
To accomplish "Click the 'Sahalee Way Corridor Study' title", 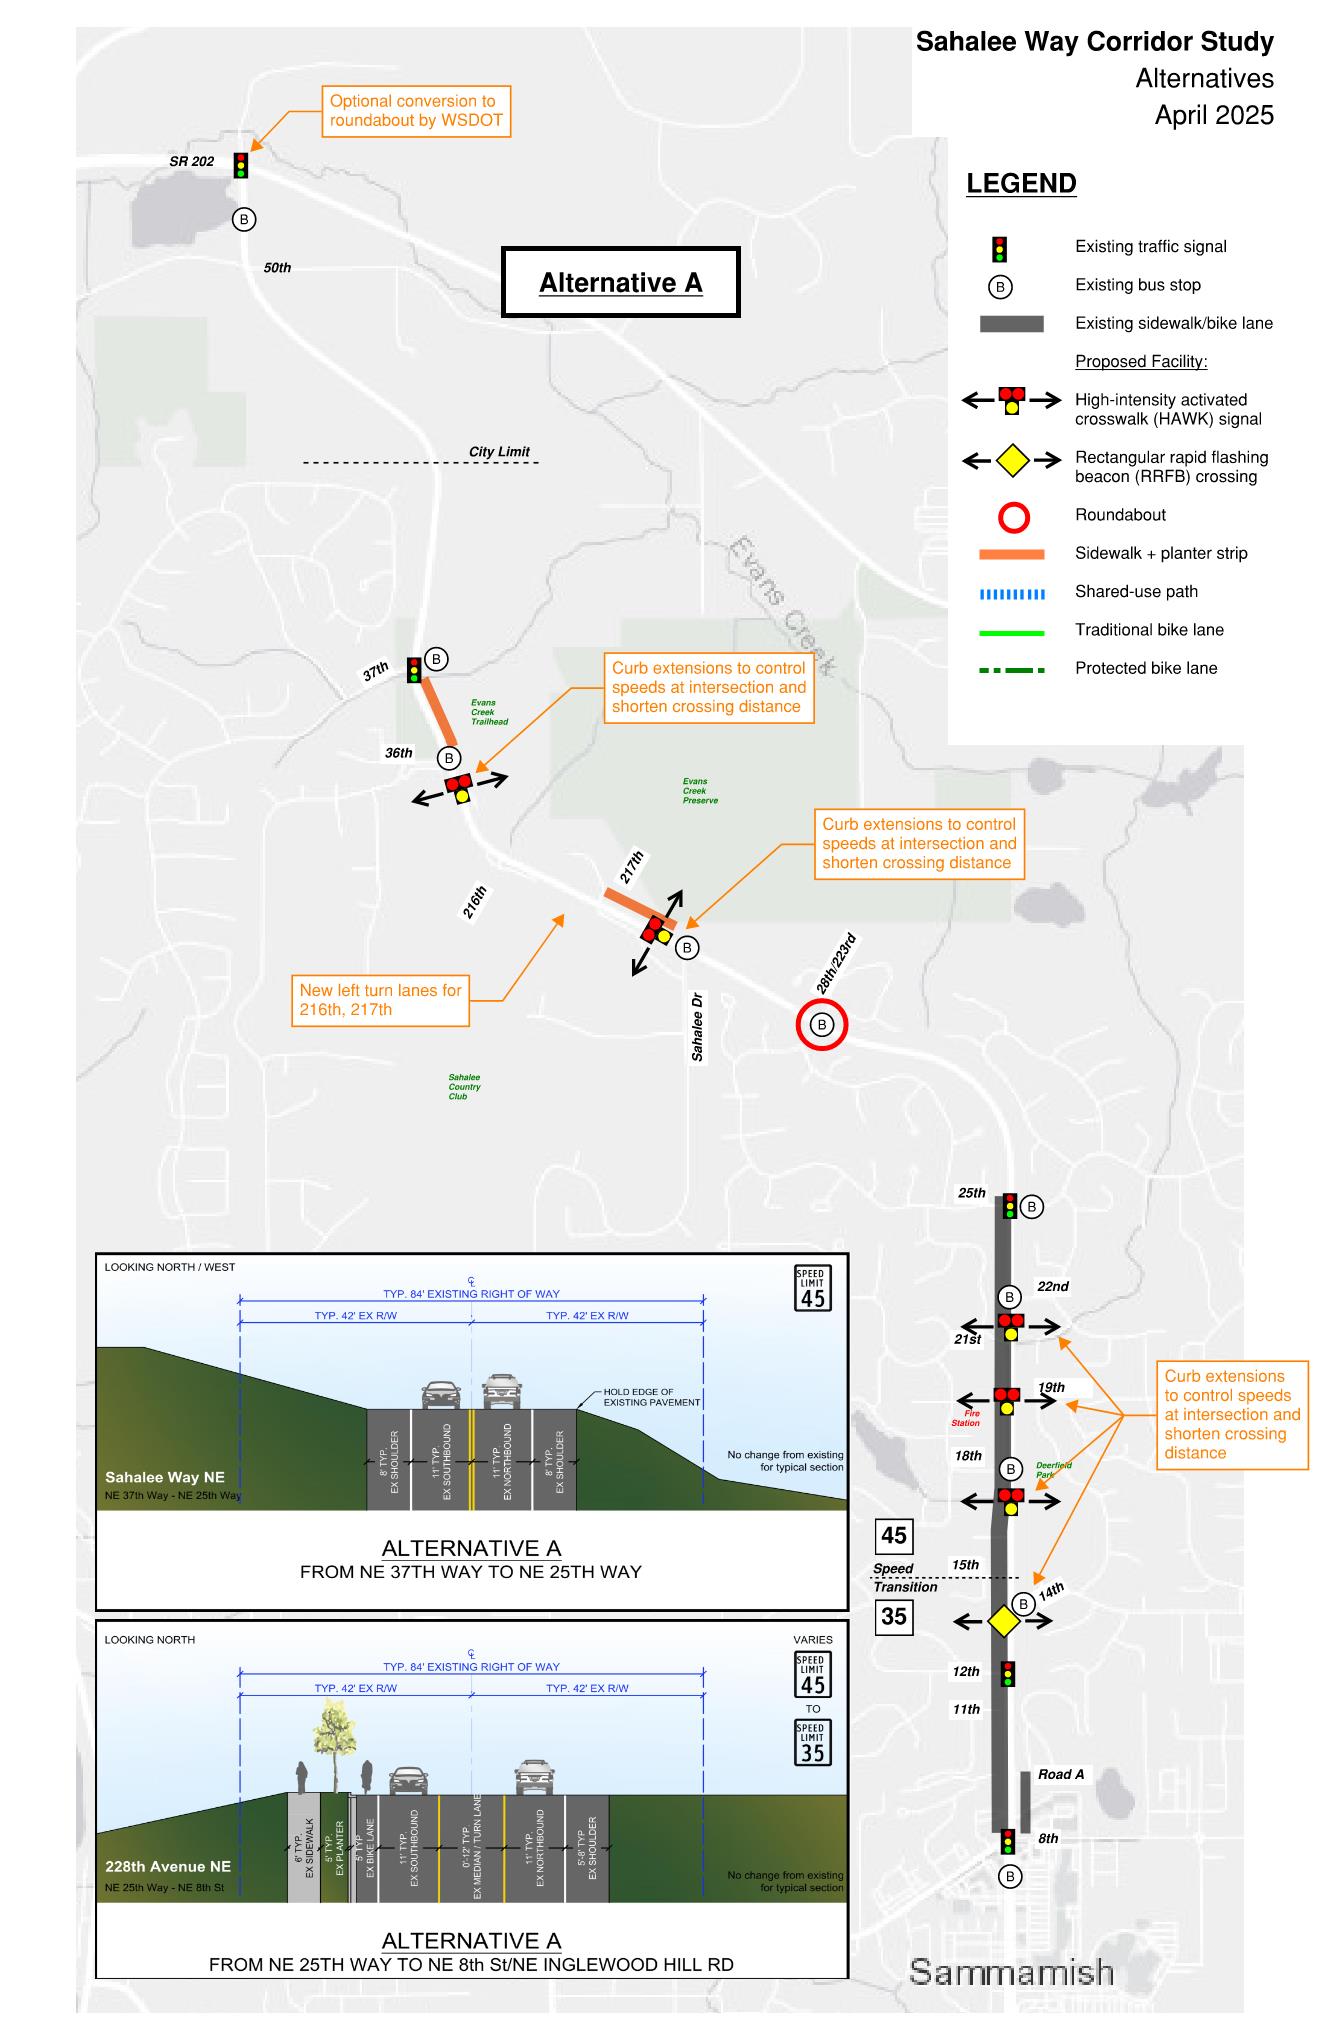I will [1095, 42].
